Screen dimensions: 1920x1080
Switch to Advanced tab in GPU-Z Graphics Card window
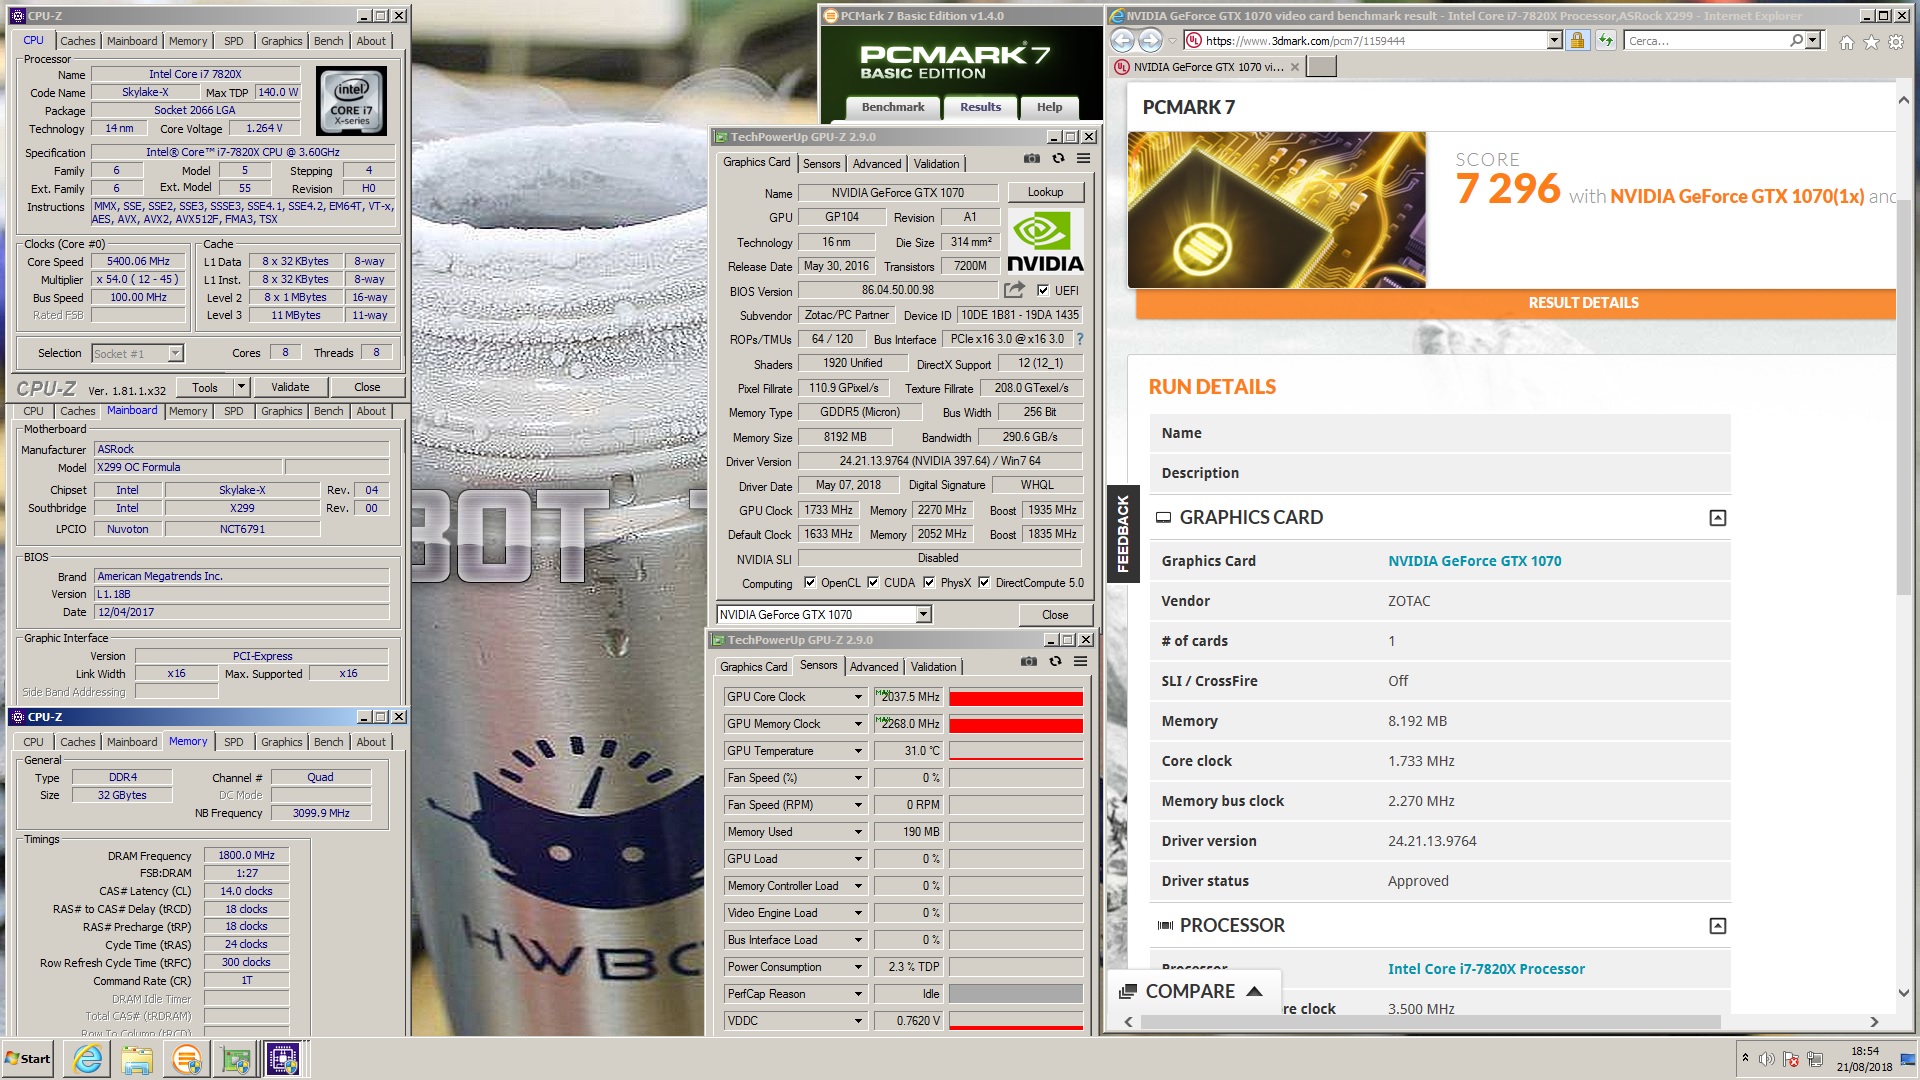click(x=877, y=164)
